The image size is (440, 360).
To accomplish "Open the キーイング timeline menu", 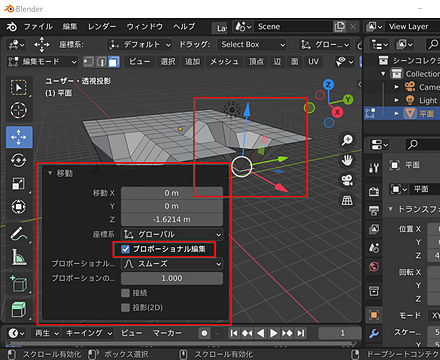I will (x=89, y=333).
